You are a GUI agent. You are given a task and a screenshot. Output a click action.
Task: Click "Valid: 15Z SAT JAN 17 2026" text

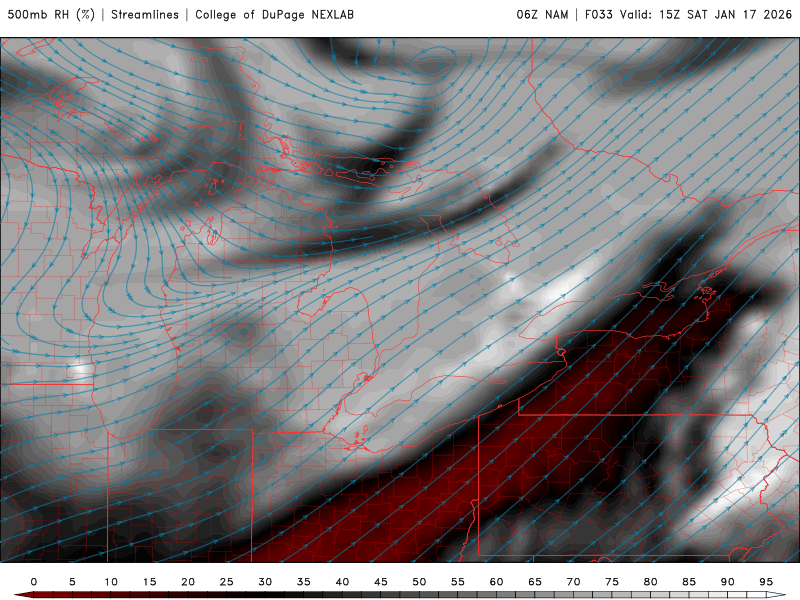(706, 15)
